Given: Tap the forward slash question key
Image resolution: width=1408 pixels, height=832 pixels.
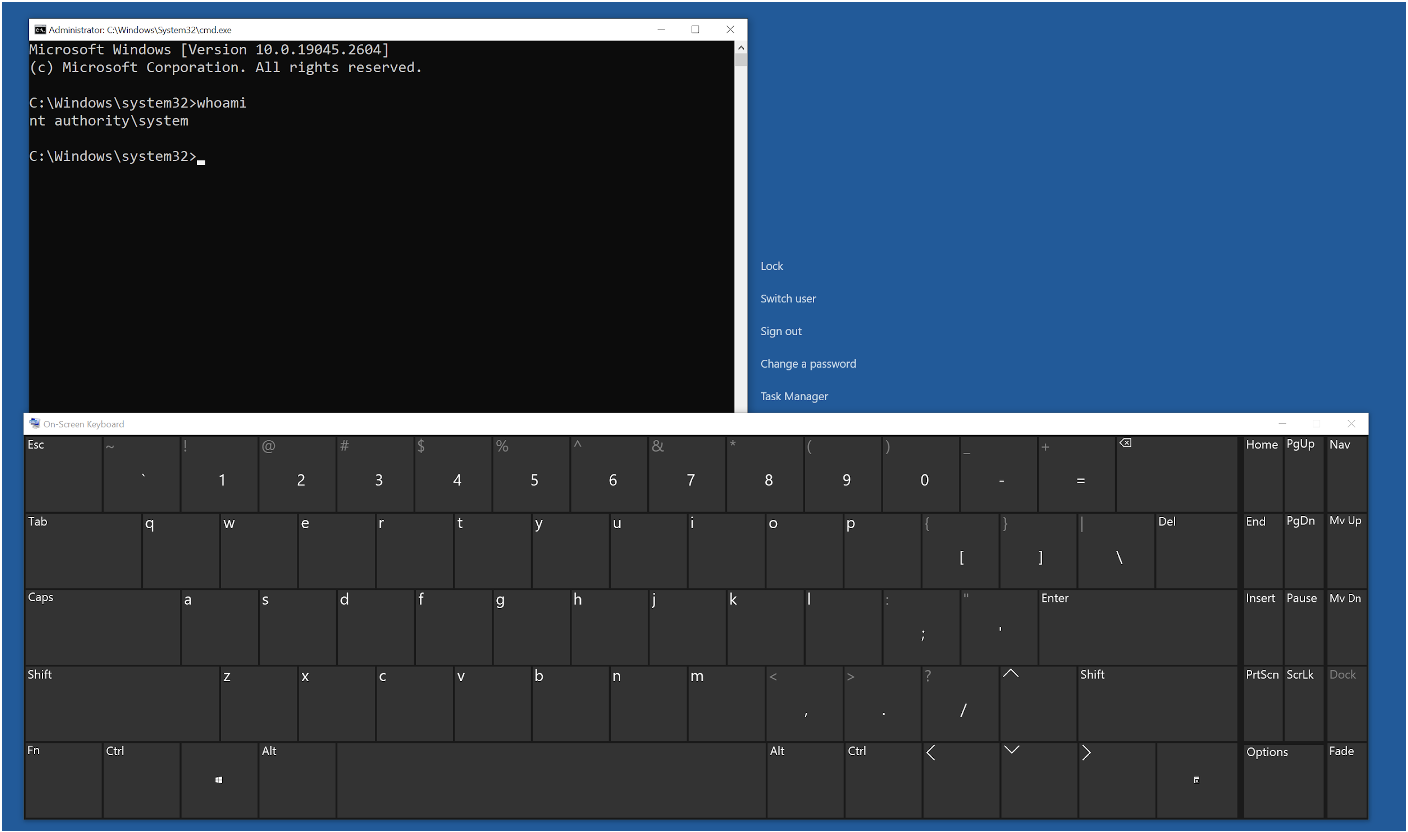Looking at the screenshot, I should (x=960, y=703).
